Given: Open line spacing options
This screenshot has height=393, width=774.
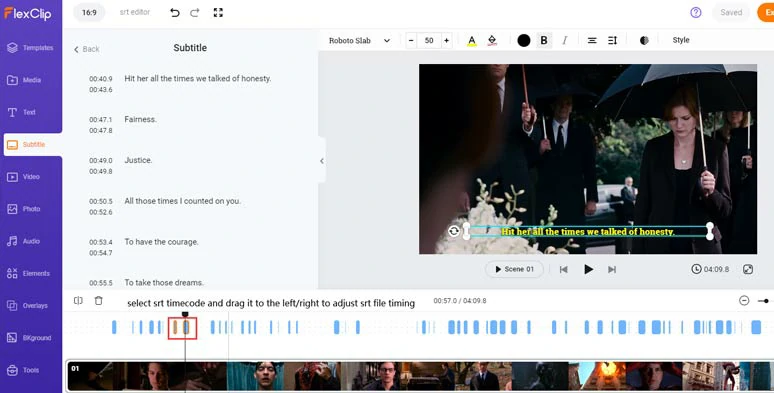Looking at the screenshot, I should tap(613, 40).
